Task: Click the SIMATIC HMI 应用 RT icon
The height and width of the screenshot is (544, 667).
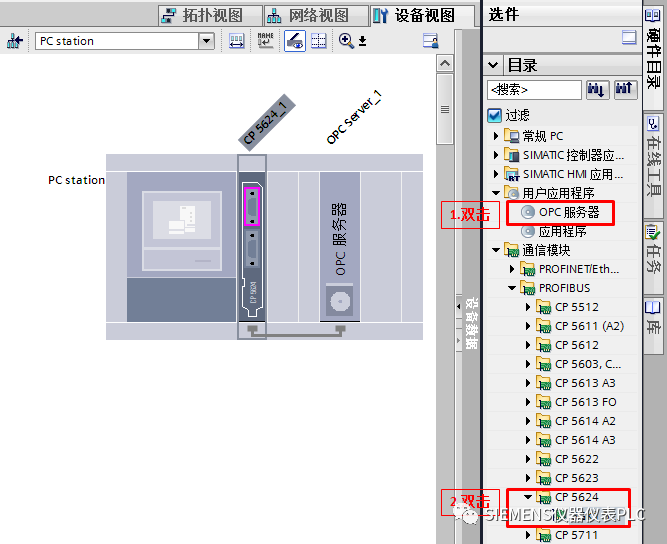Action: click(512, 174)
